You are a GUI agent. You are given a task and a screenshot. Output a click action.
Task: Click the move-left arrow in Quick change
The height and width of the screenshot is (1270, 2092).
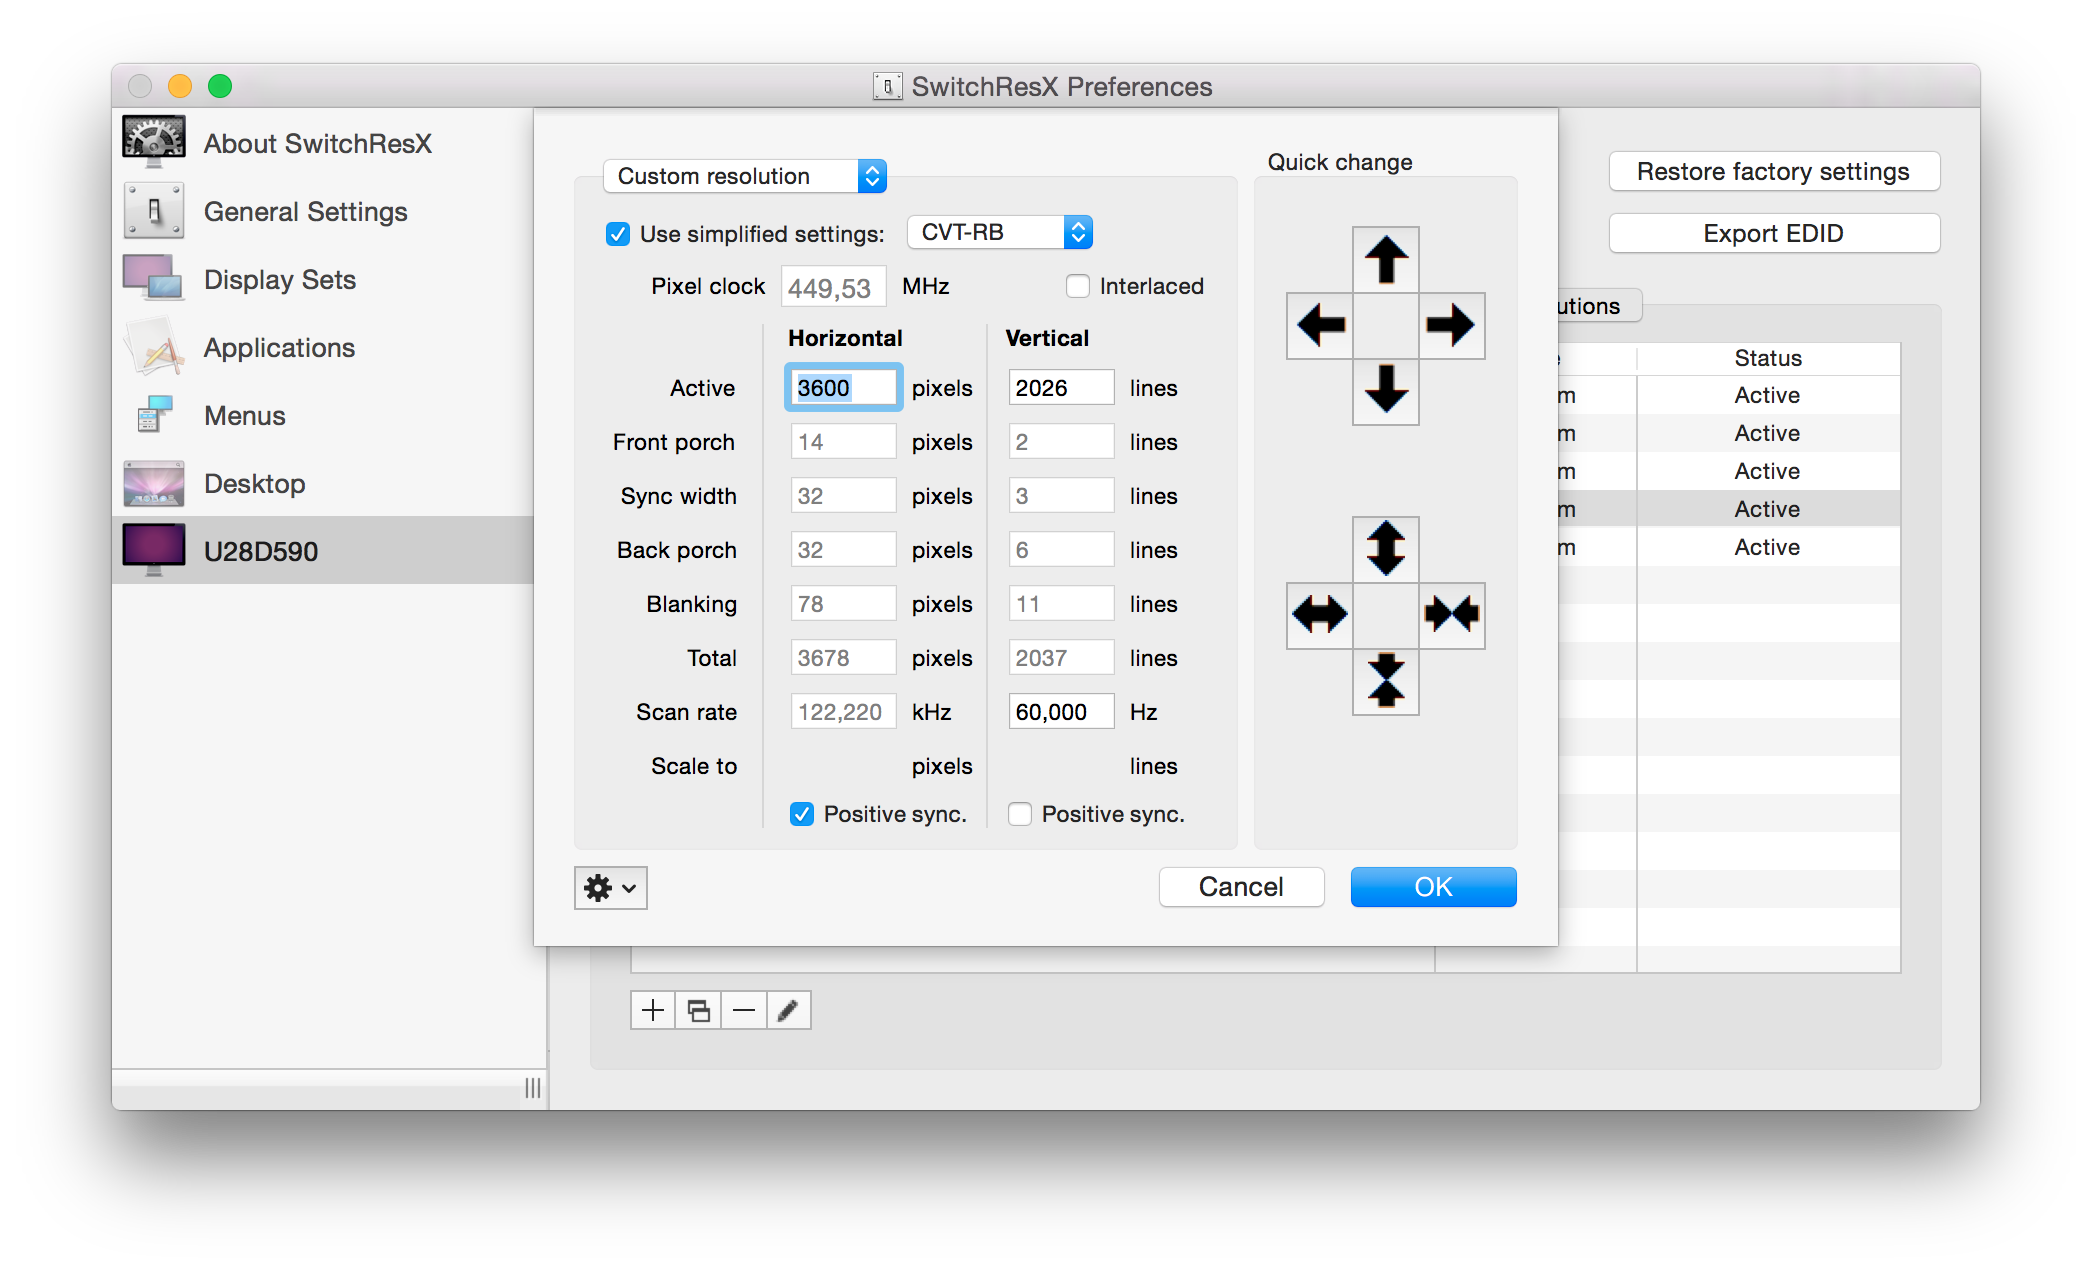[1320, 325]
